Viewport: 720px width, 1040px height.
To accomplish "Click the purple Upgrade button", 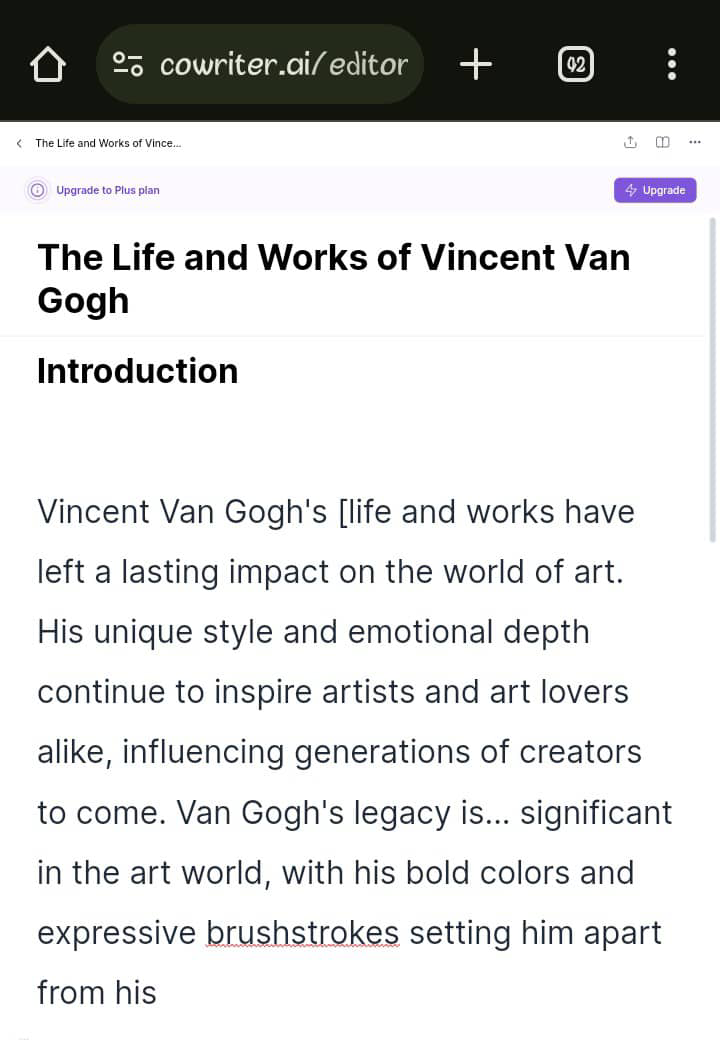I will 655,190.
